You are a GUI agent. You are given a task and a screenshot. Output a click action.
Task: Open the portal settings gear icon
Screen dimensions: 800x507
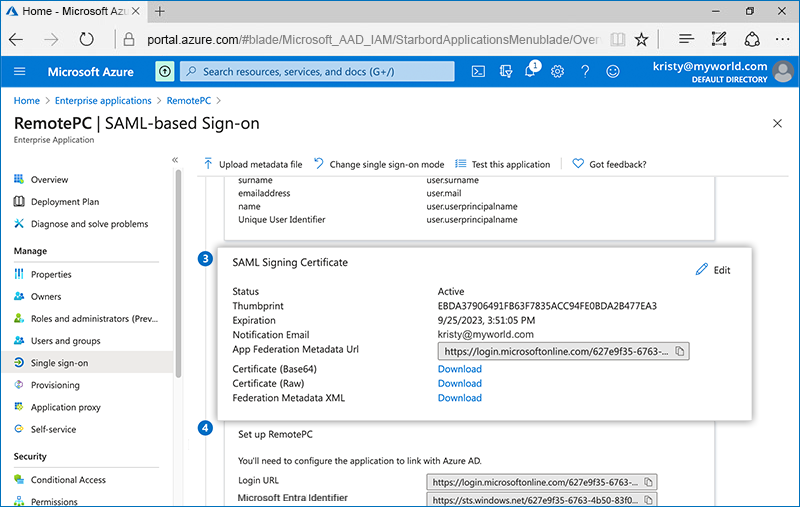coord(557,72)
